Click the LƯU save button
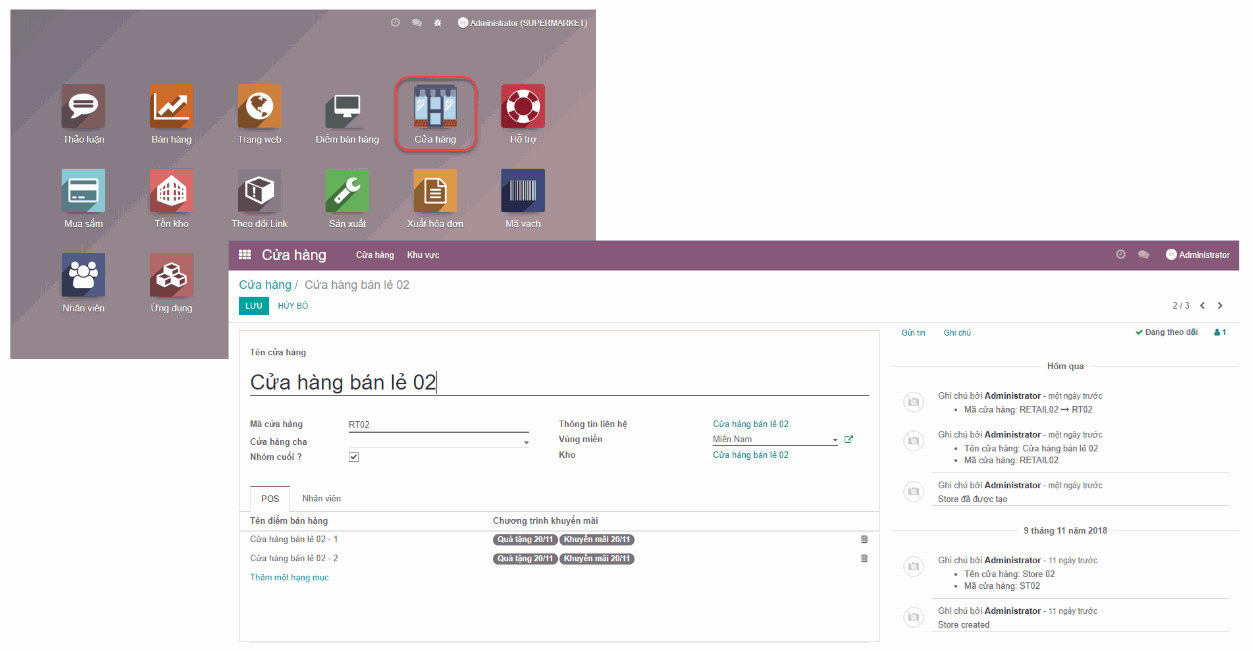1253x651 pixels. (x=253, y=304)
